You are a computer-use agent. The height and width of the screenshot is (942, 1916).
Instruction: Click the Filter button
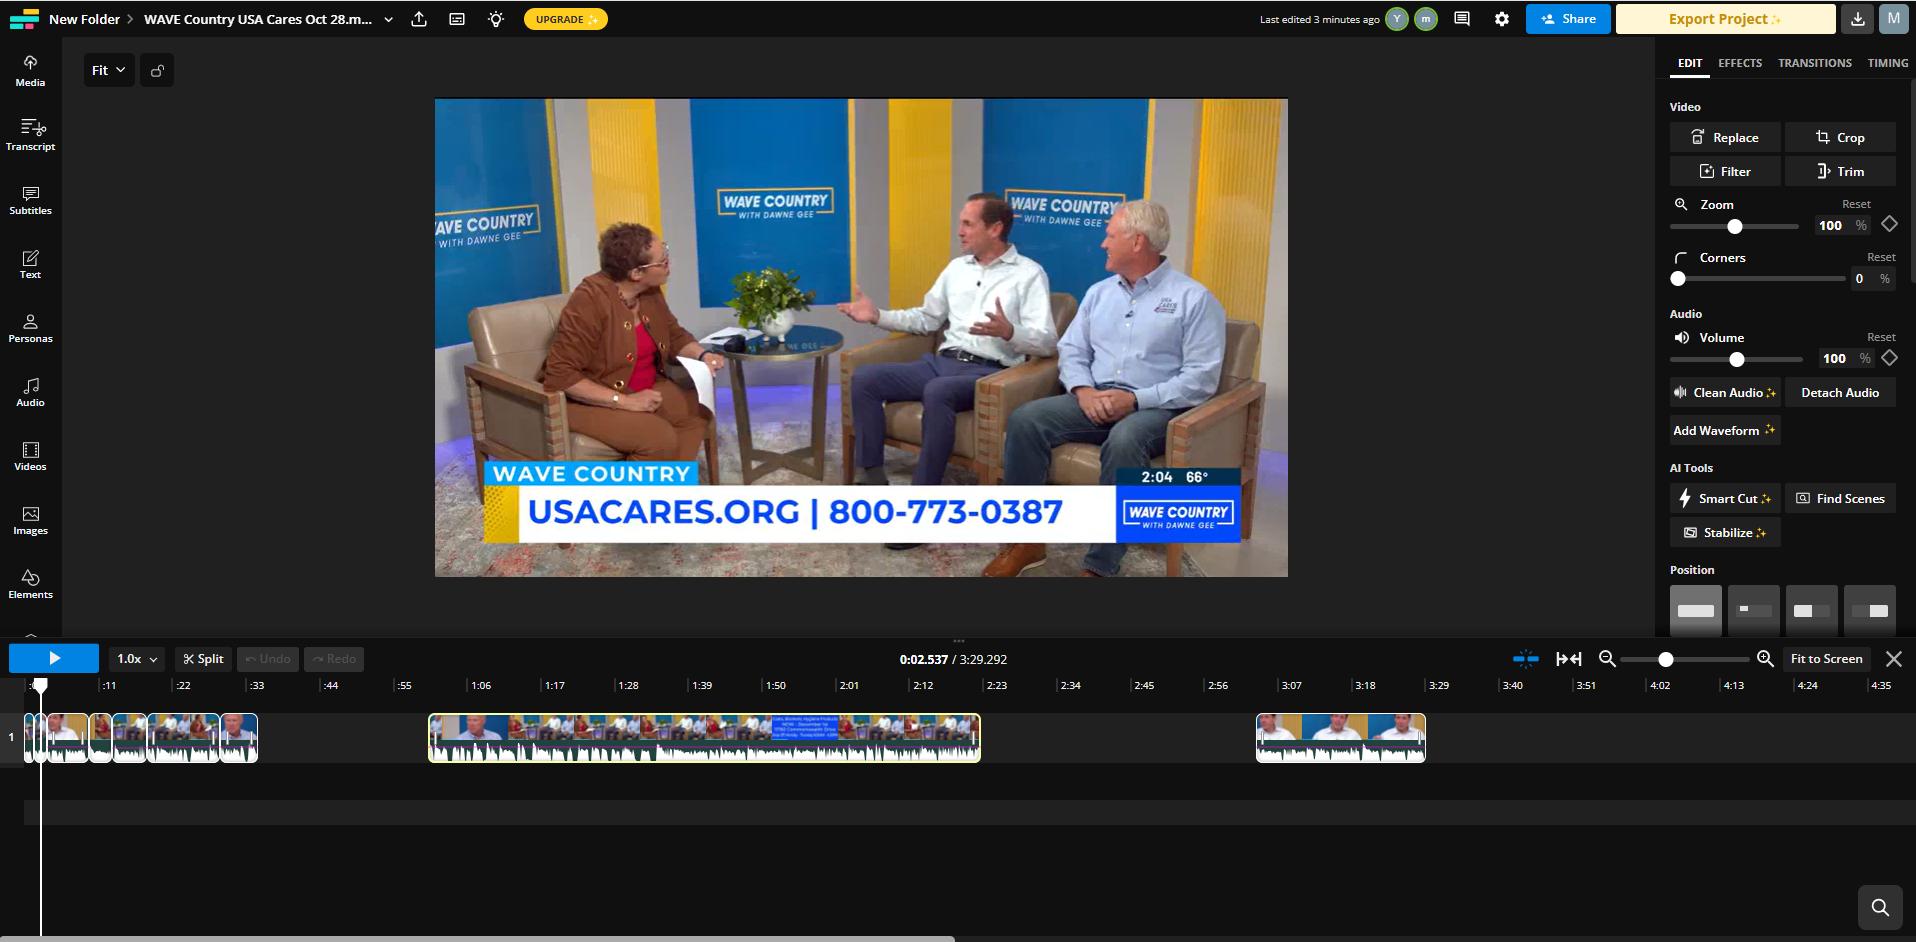(x=1725, y=171)
